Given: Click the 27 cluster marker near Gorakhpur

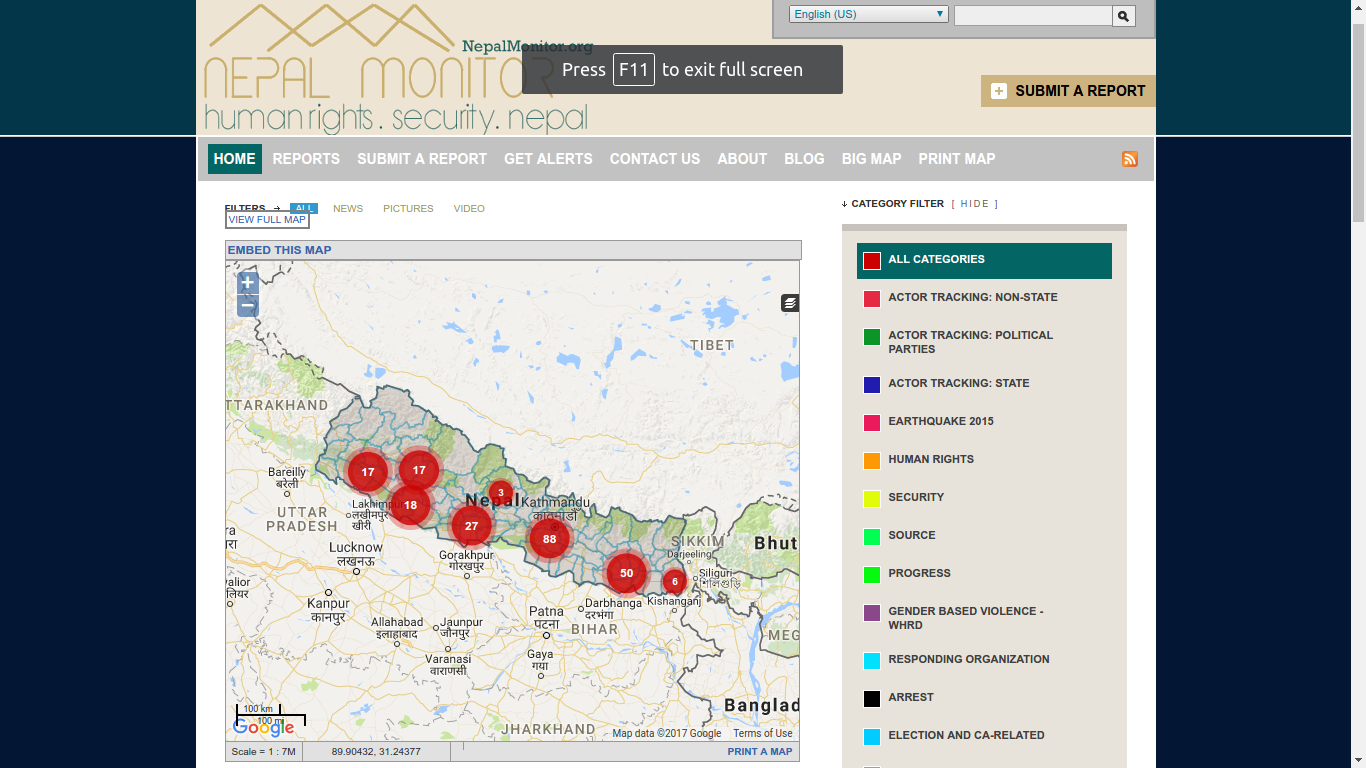Looking at the screenshot, I should pyautogui.click(x=471, y=526).
